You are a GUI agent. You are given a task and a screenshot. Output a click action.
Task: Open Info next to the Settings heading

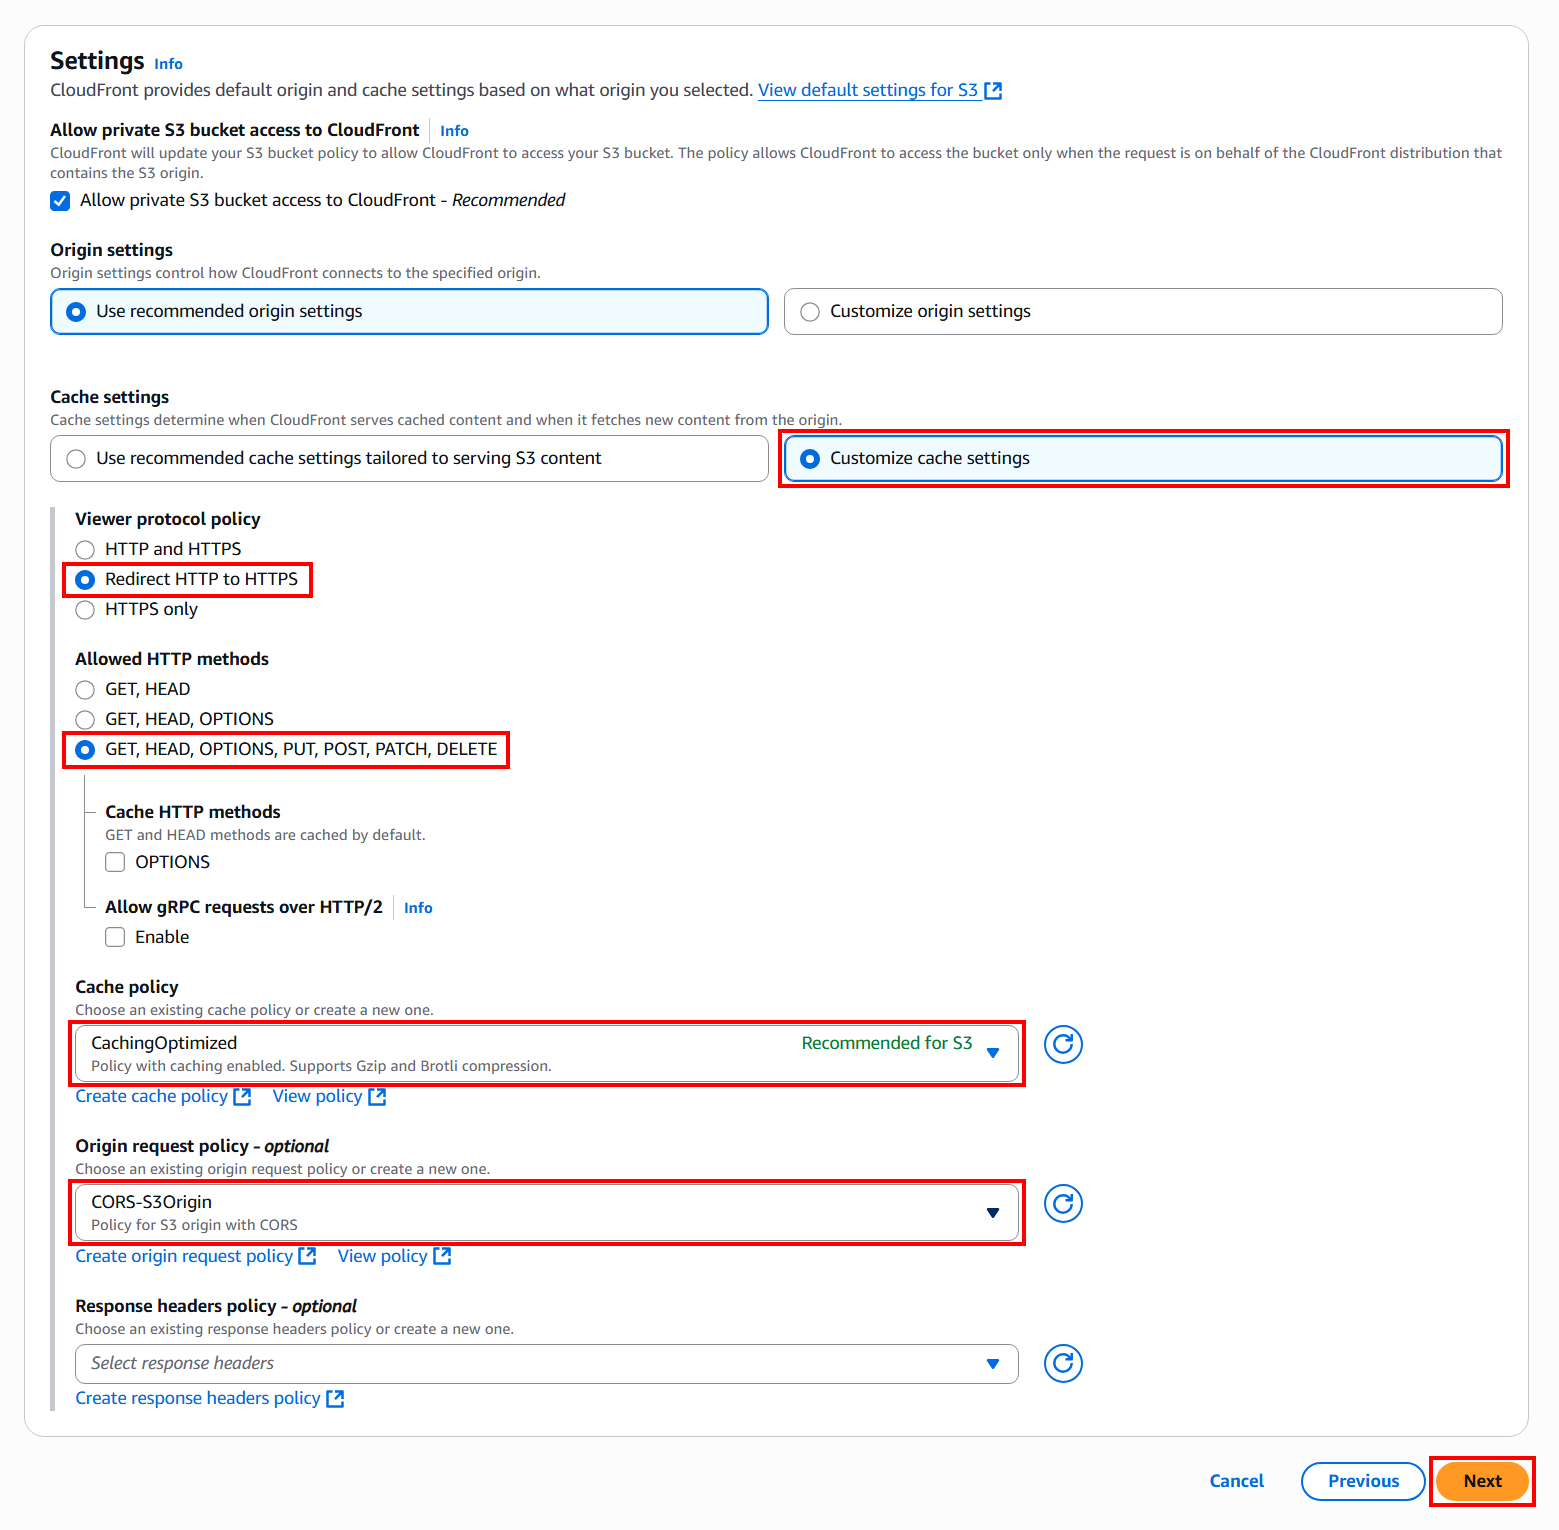(168, 64)
